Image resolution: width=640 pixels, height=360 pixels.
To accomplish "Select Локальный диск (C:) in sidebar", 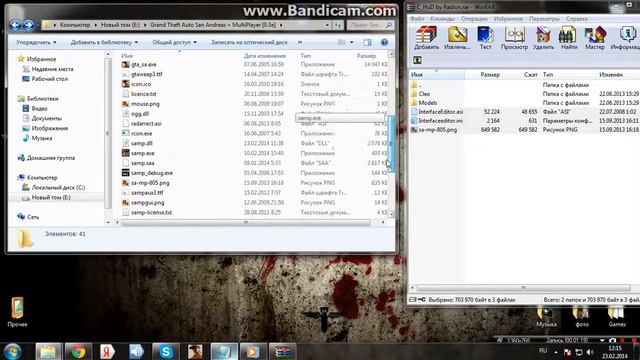I will 58,187.
